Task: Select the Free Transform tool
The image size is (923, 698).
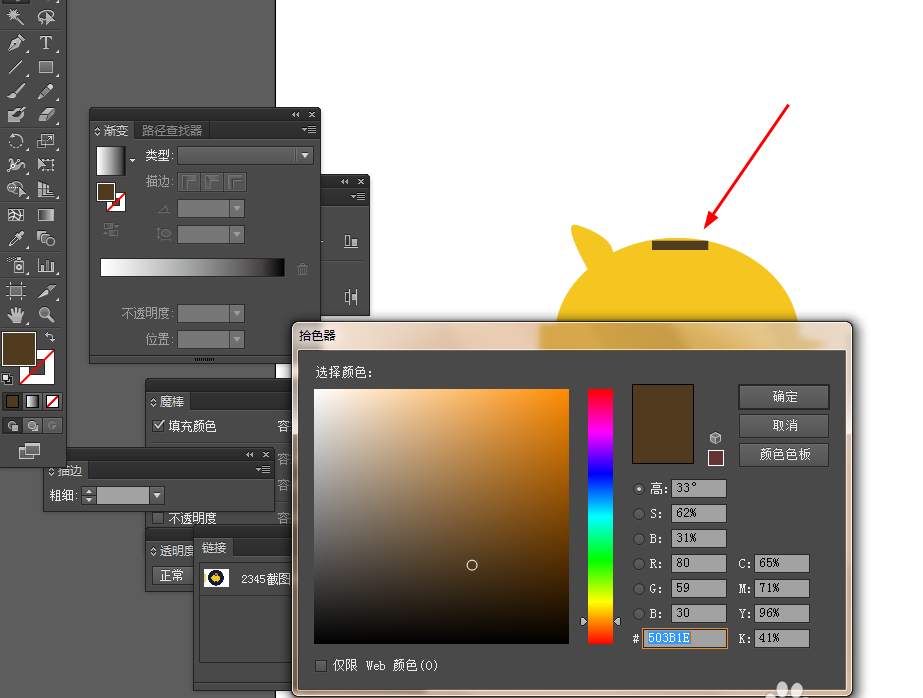Action: pos(46,165)
